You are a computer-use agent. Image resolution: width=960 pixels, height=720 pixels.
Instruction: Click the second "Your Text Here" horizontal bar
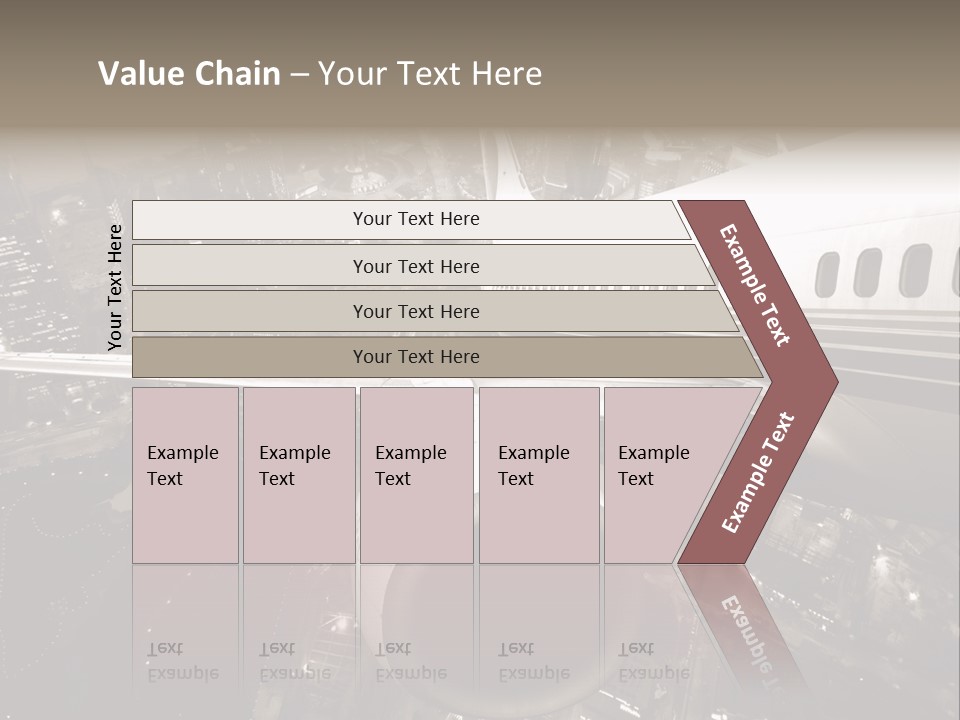[x=422, y=266]
